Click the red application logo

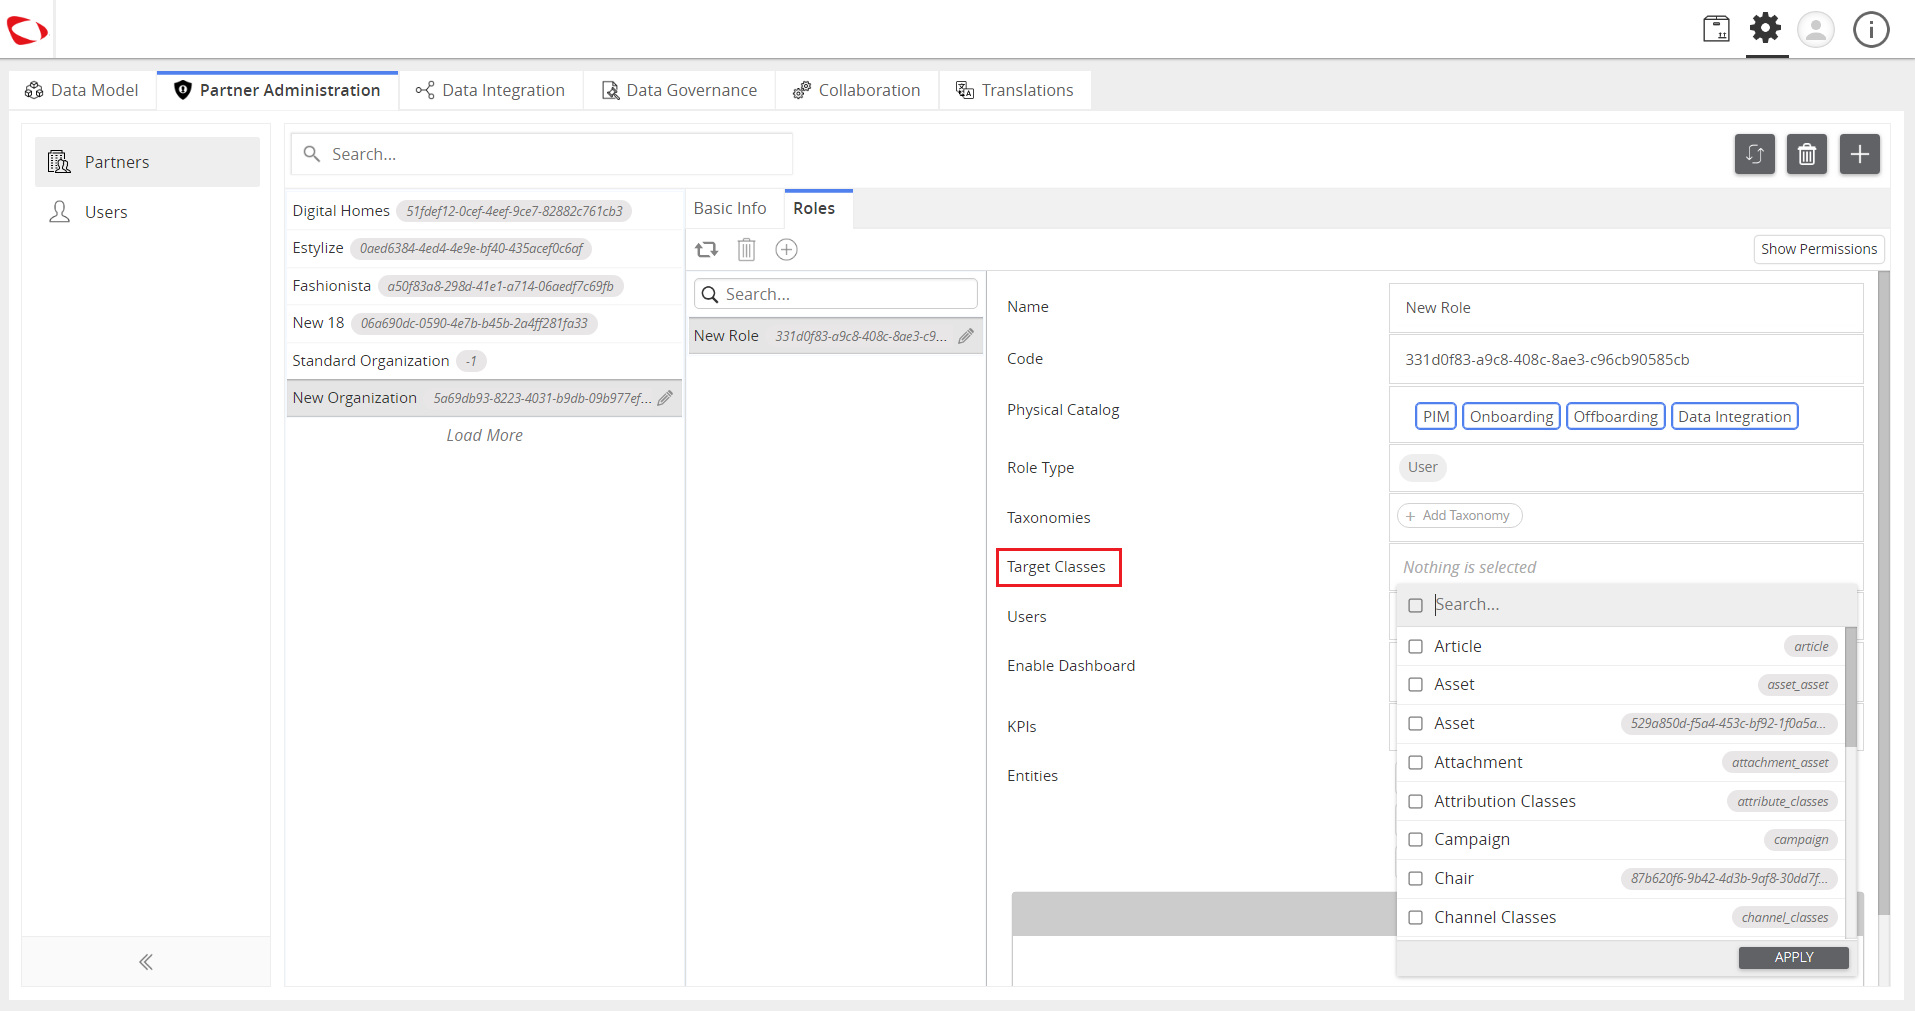point(27,31)
